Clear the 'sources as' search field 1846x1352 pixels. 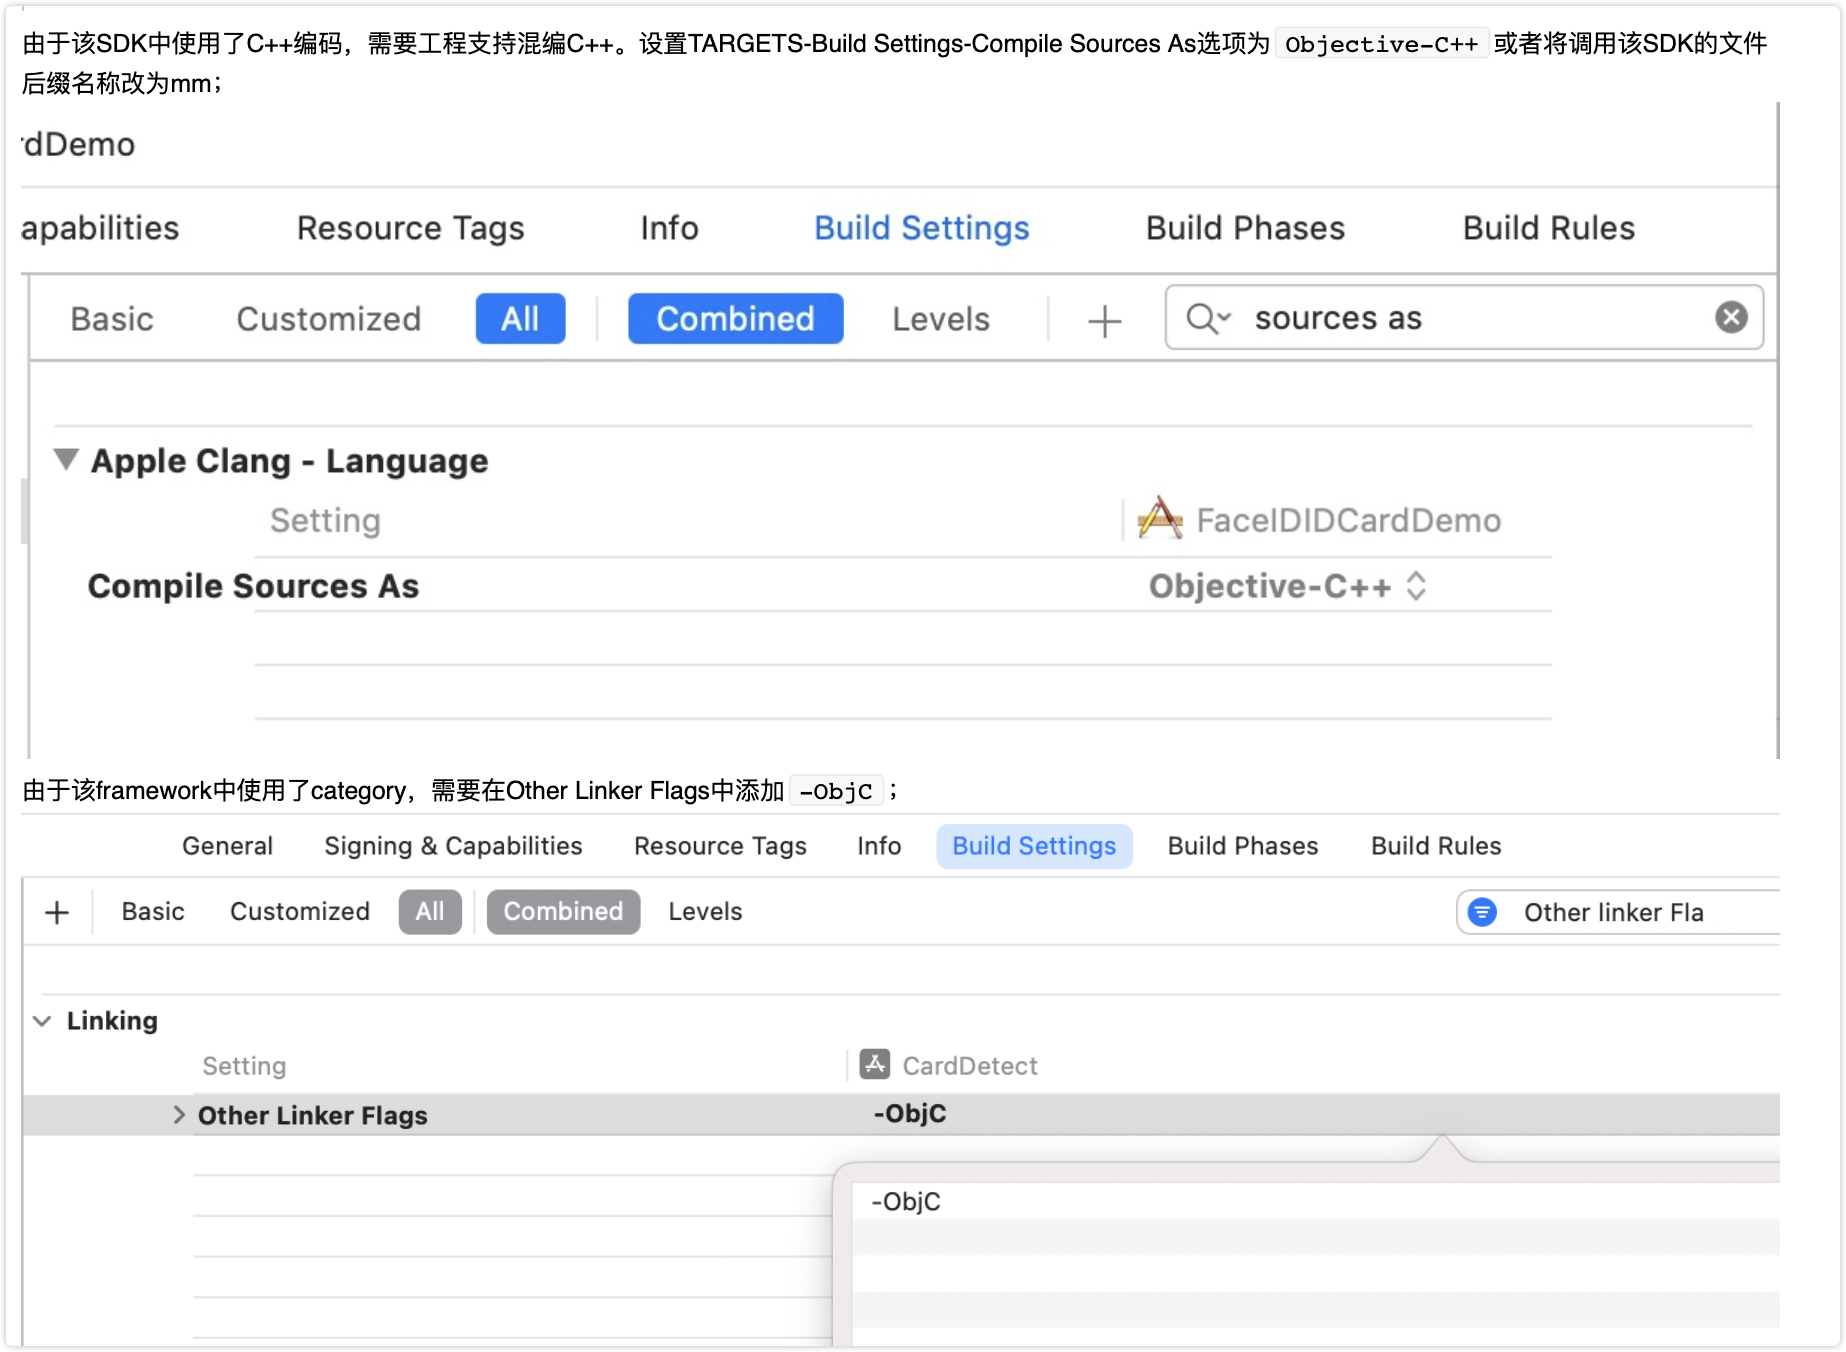click(1731, 318)
